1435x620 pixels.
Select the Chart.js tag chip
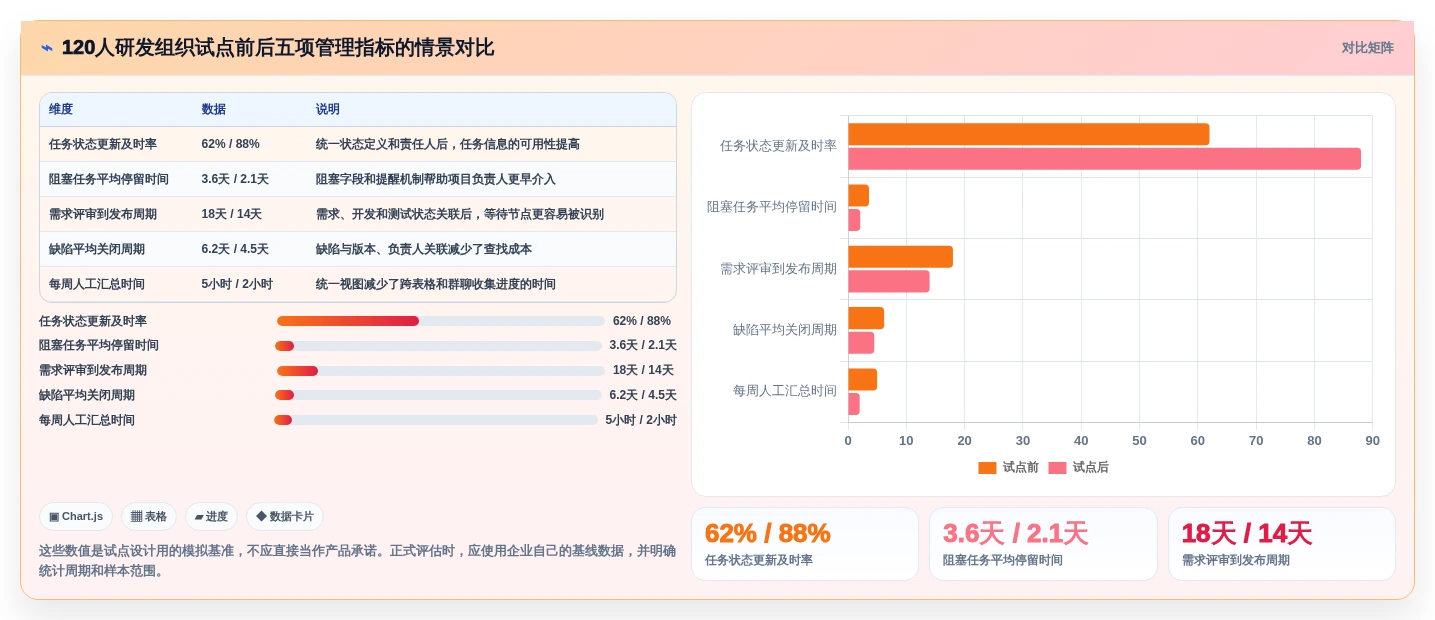pos(76,517)
